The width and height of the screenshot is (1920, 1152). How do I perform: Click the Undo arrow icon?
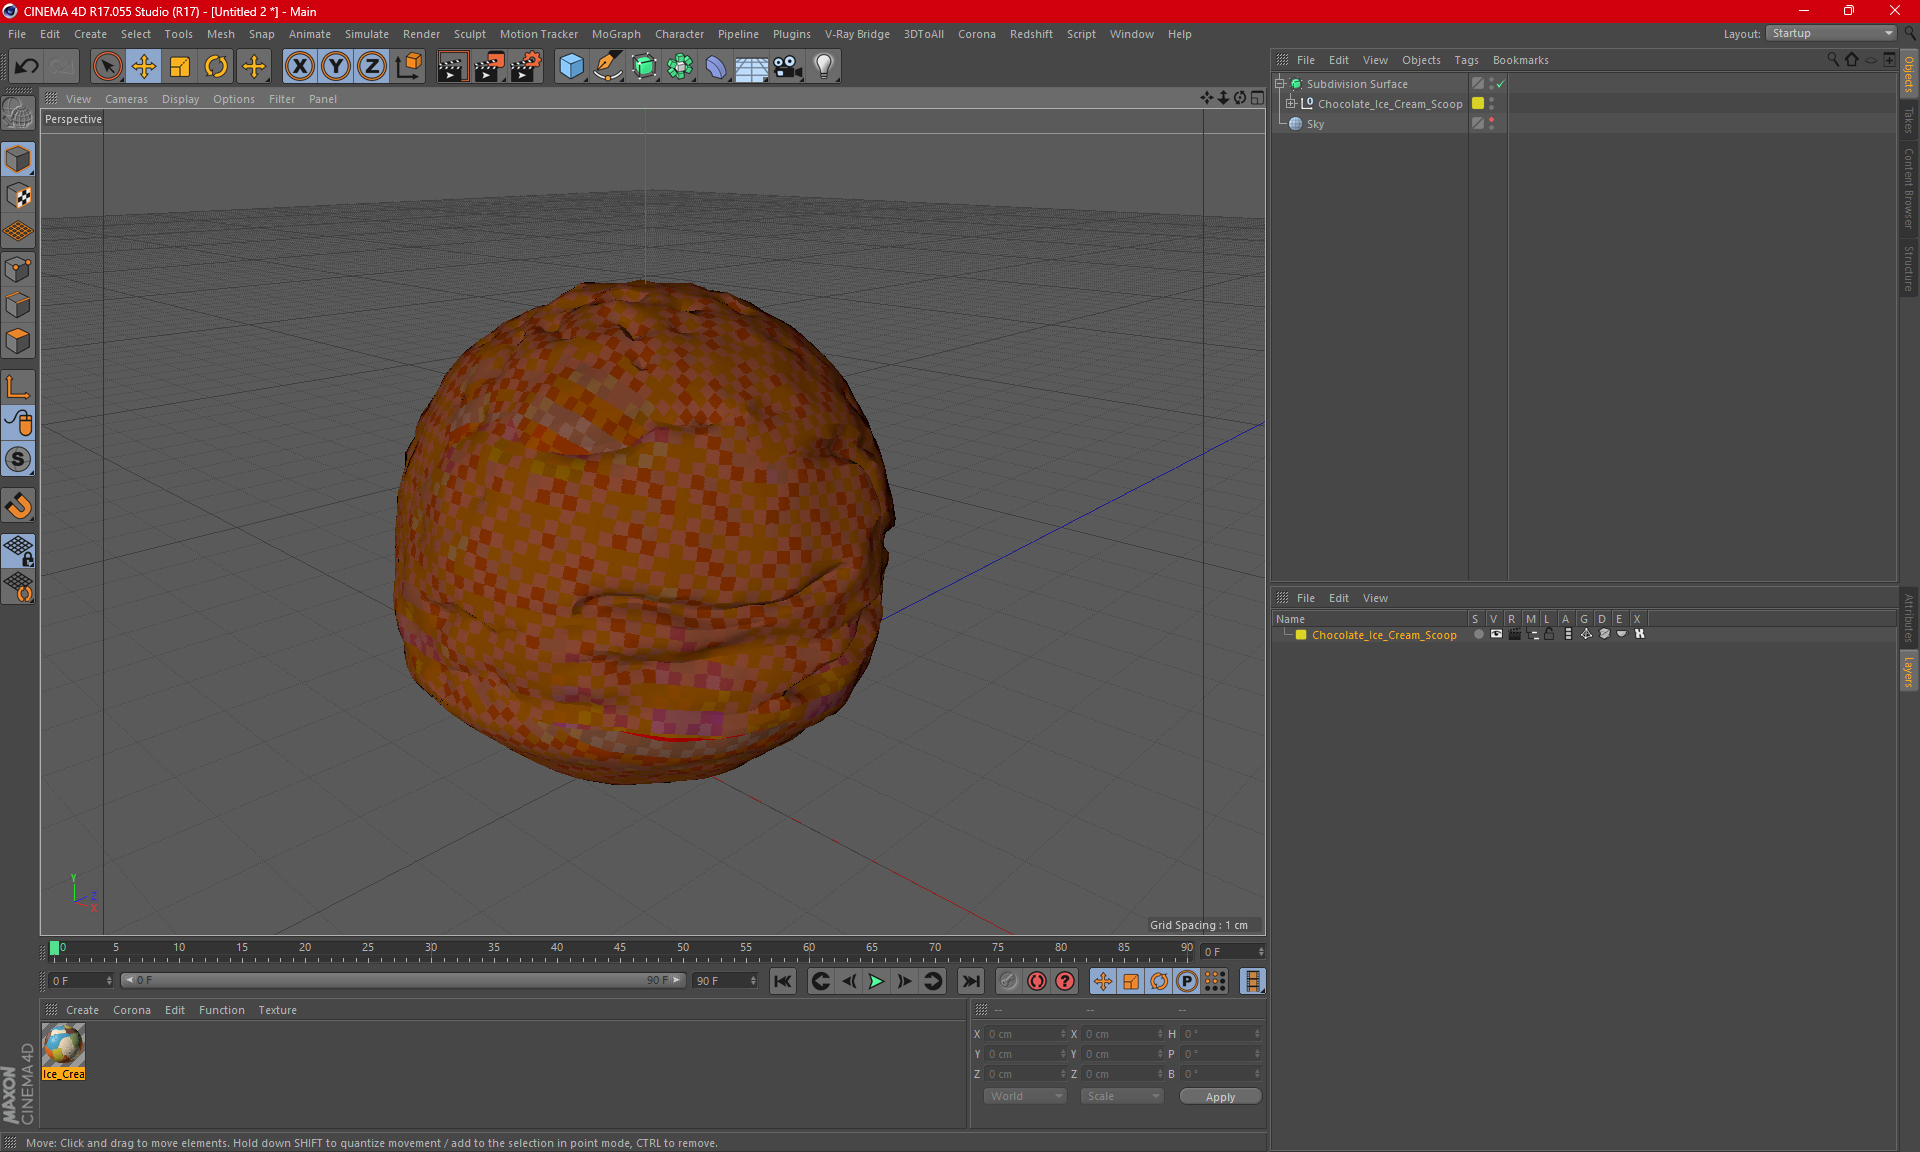(26, 67)
